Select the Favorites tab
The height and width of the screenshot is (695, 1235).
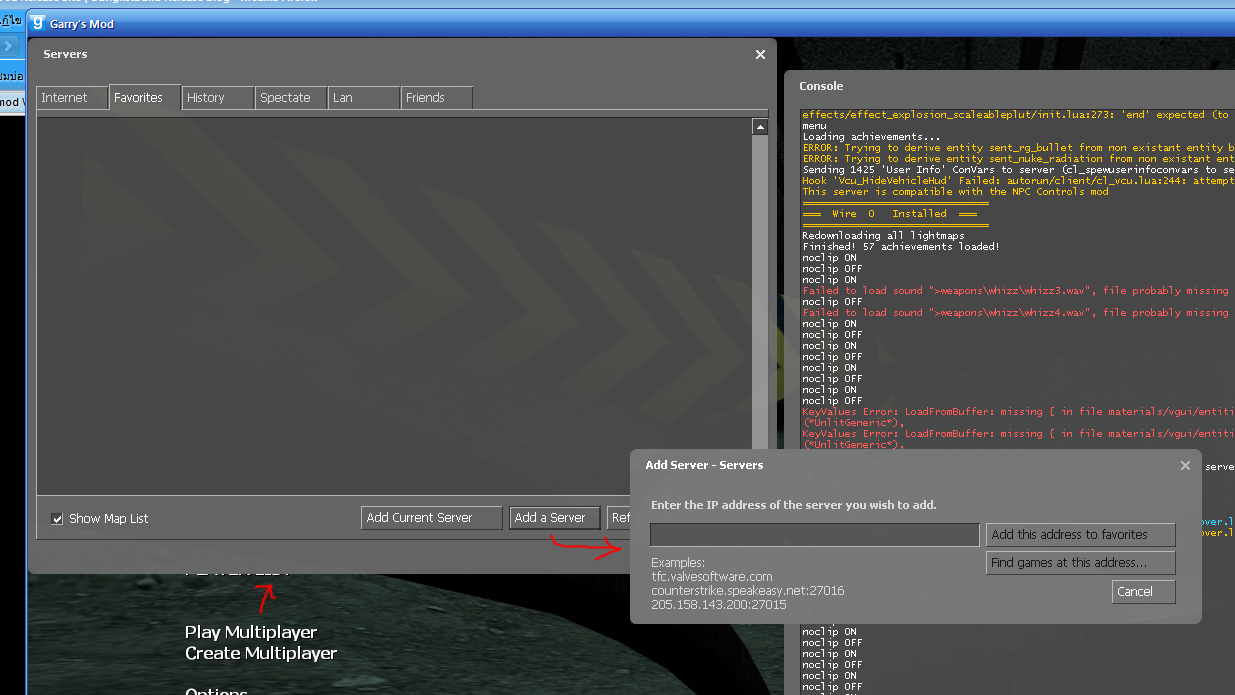tap(145, 97)
